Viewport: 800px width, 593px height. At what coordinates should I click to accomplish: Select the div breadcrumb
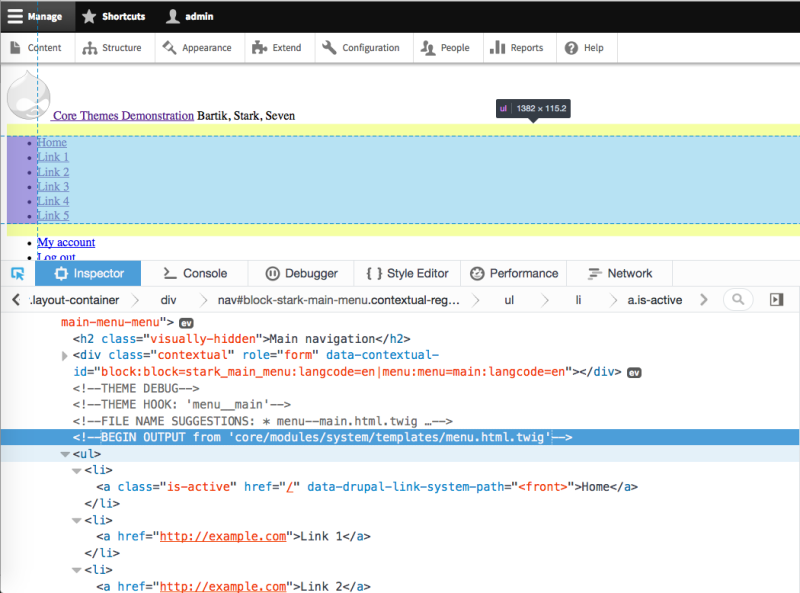(x=168, y=300)
